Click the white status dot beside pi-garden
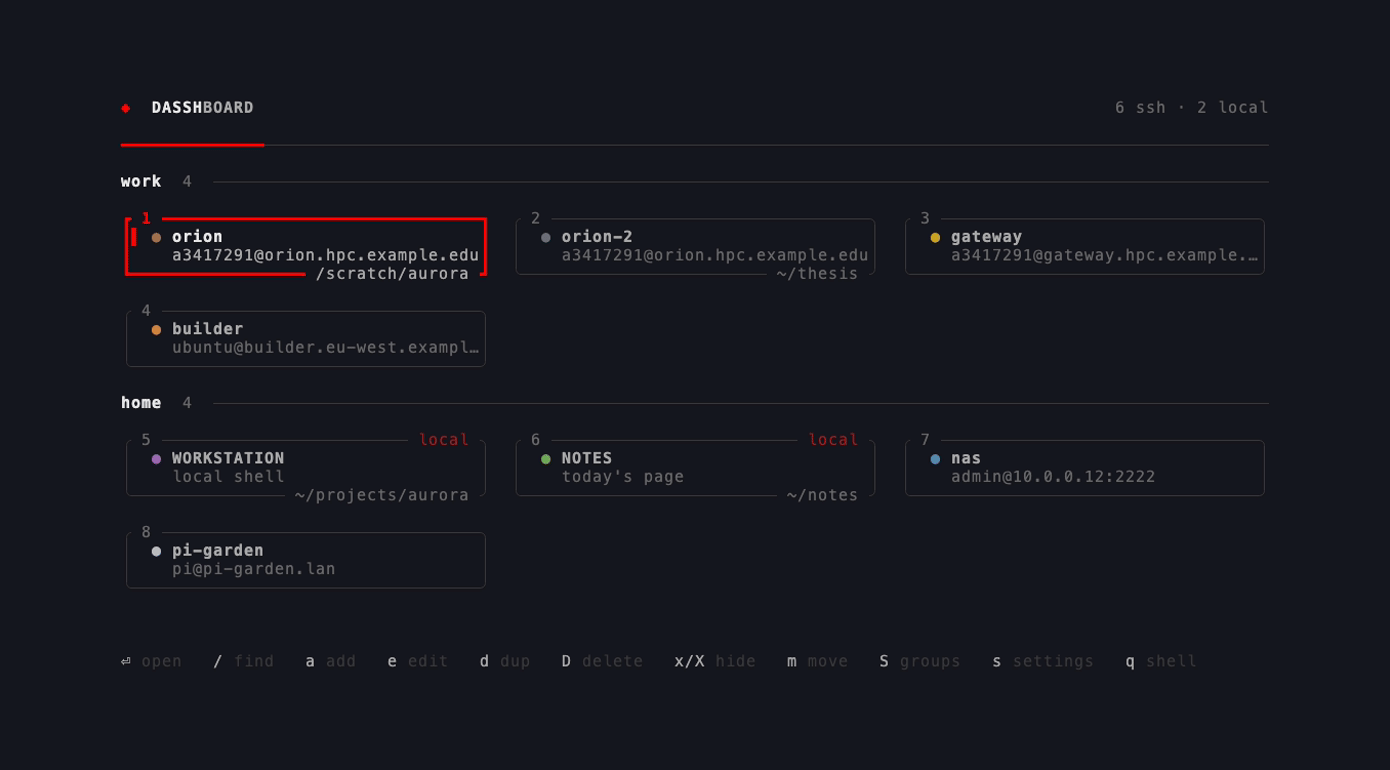 click(x=156, y=551)
